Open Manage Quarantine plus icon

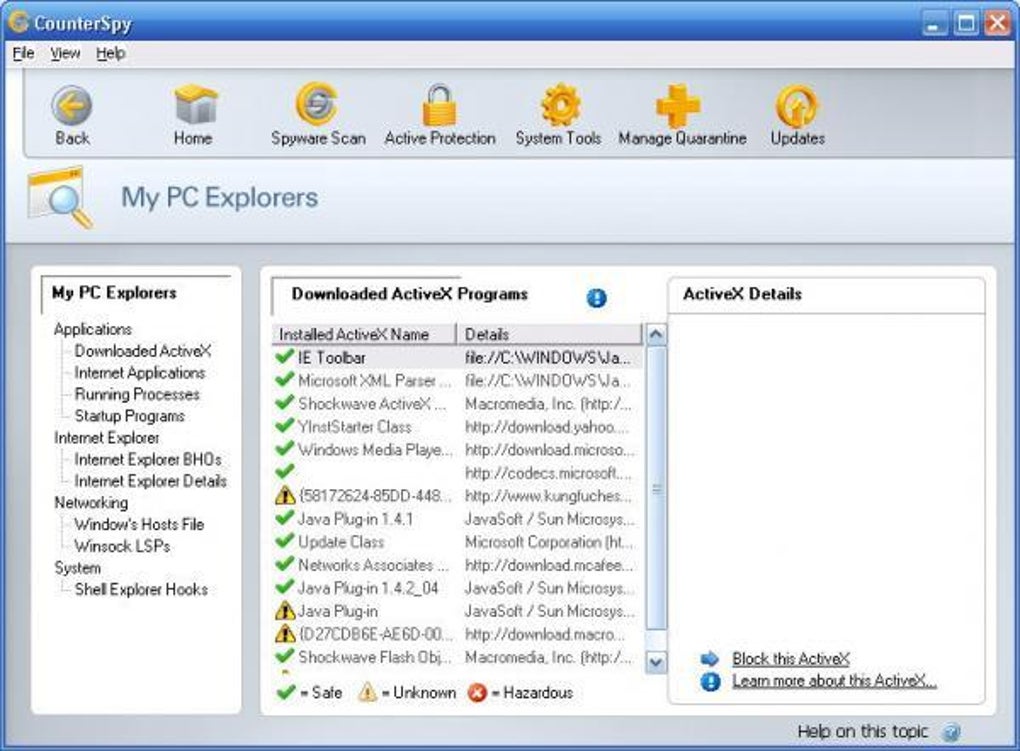[678, 105]
